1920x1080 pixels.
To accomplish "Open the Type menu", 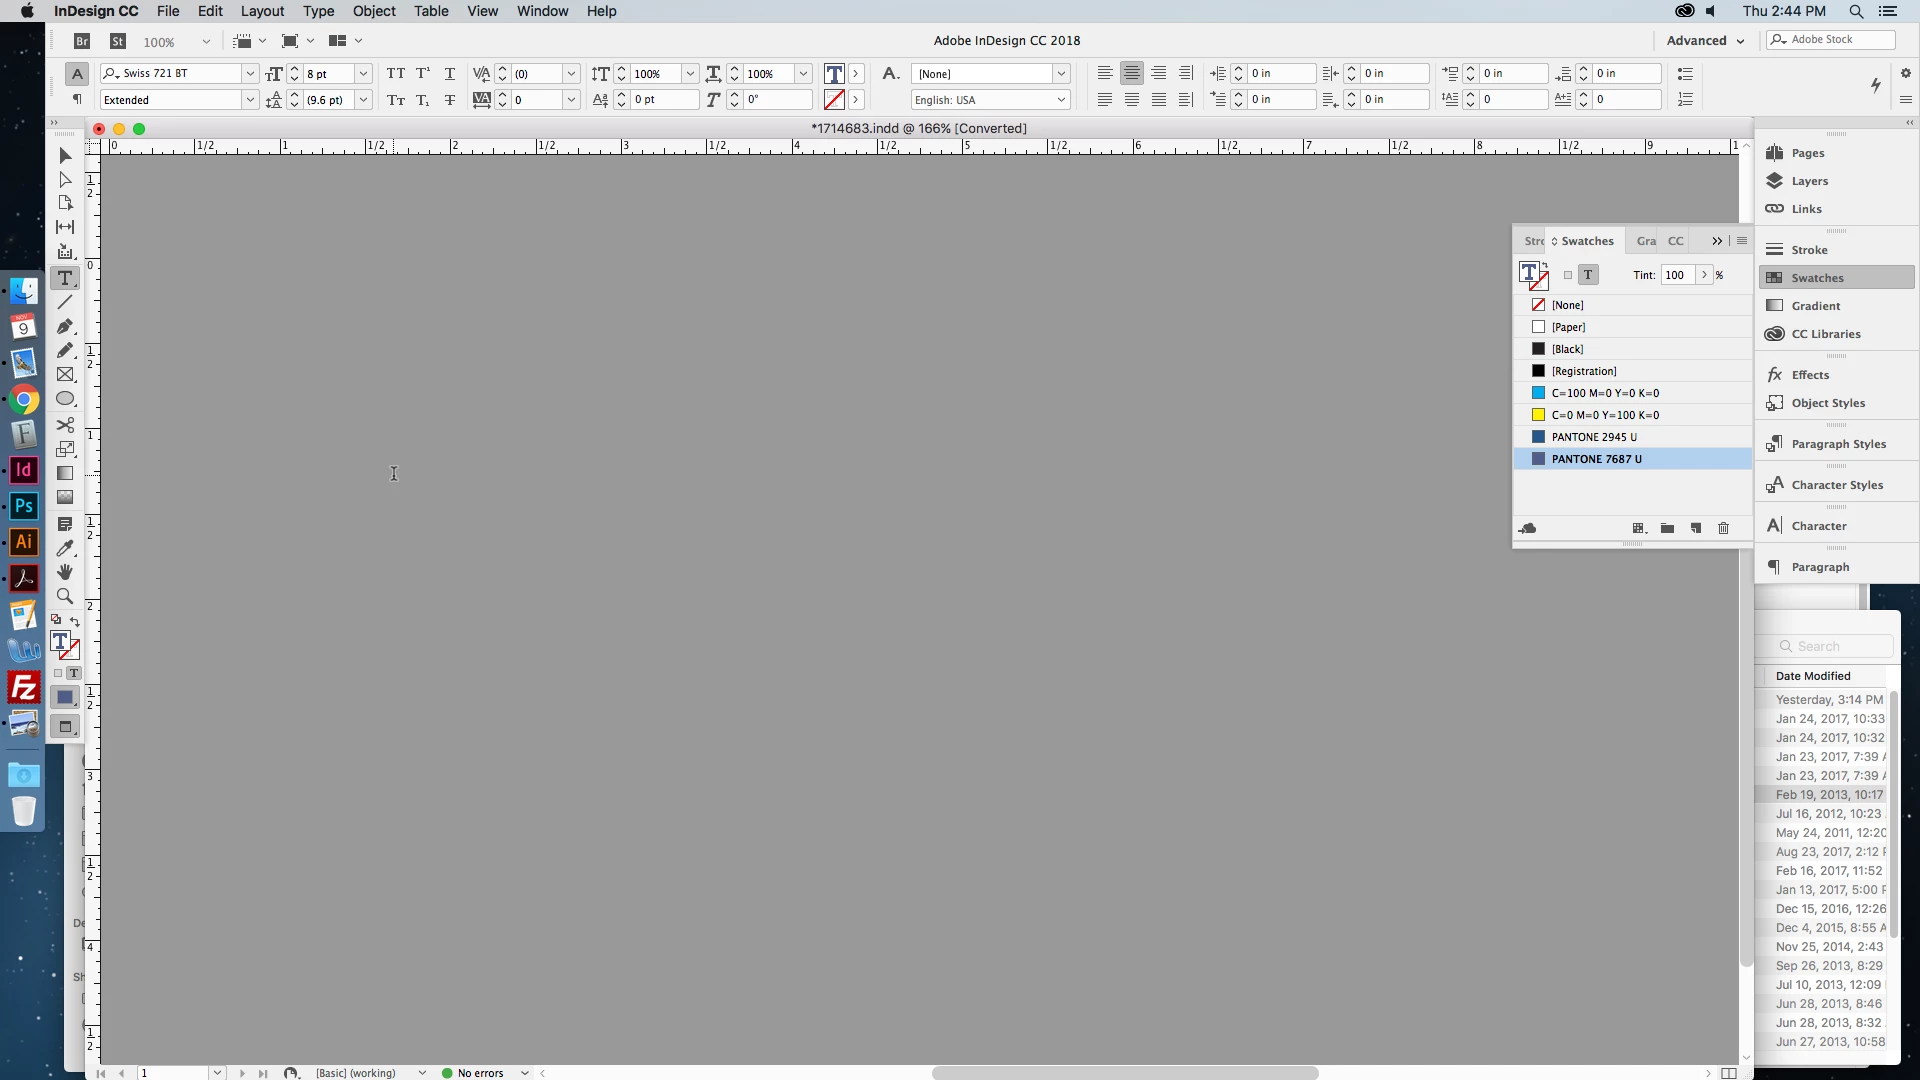I will point(318,11).
